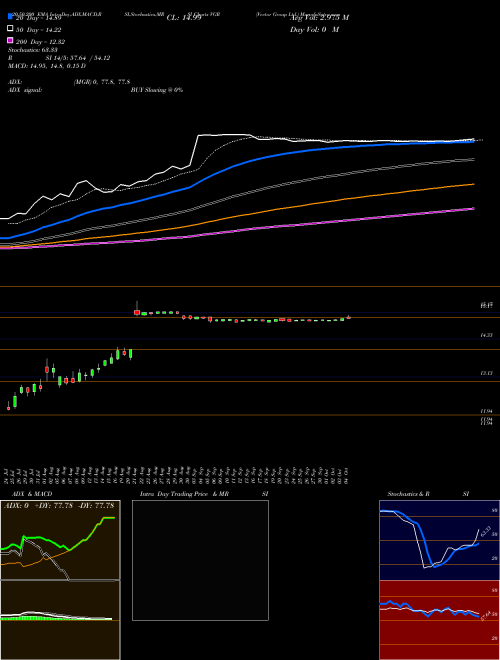The image size is (500, 660).
Task: Click the 'ADX: 0 +DY: 77.78 -DY: 77.78' header
Action: pyautogui.click(x=59, y=506)
